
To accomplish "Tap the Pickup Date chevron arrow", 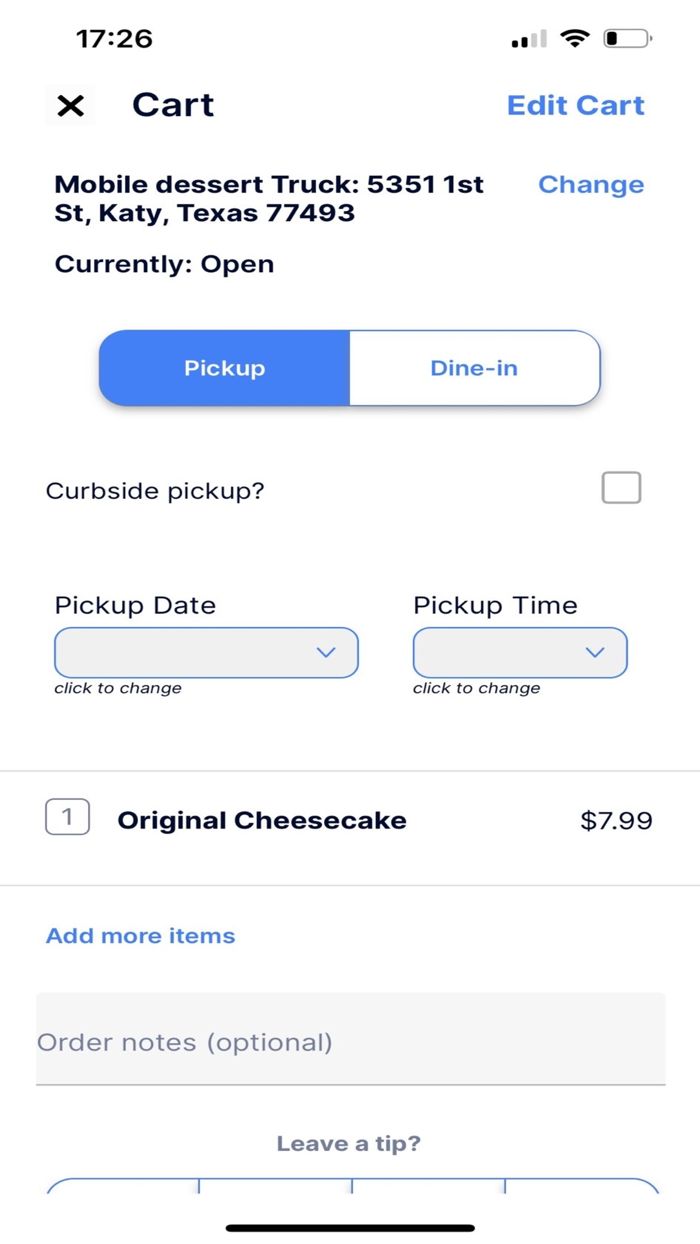I will pyautogui.click(x=326, y=652).
